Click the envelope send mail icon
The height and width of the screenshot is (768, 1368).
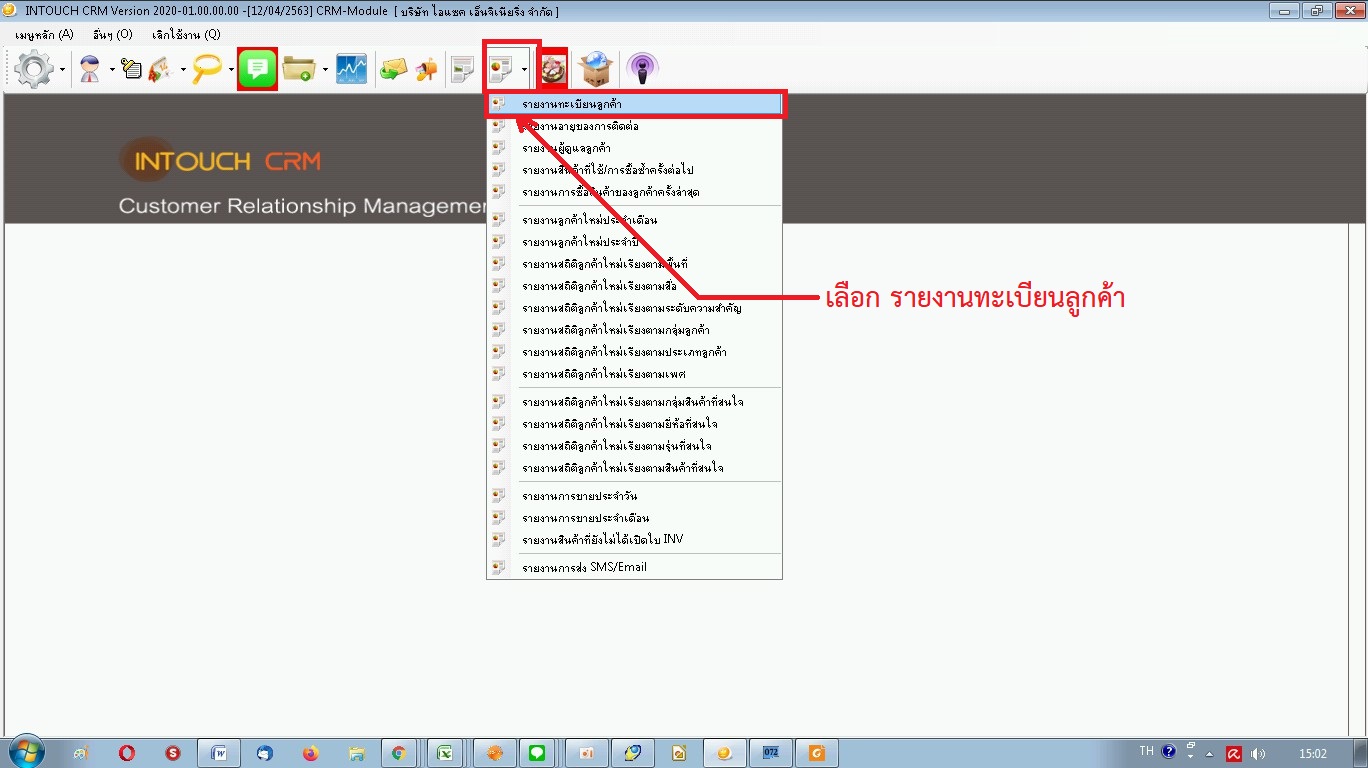393,69
